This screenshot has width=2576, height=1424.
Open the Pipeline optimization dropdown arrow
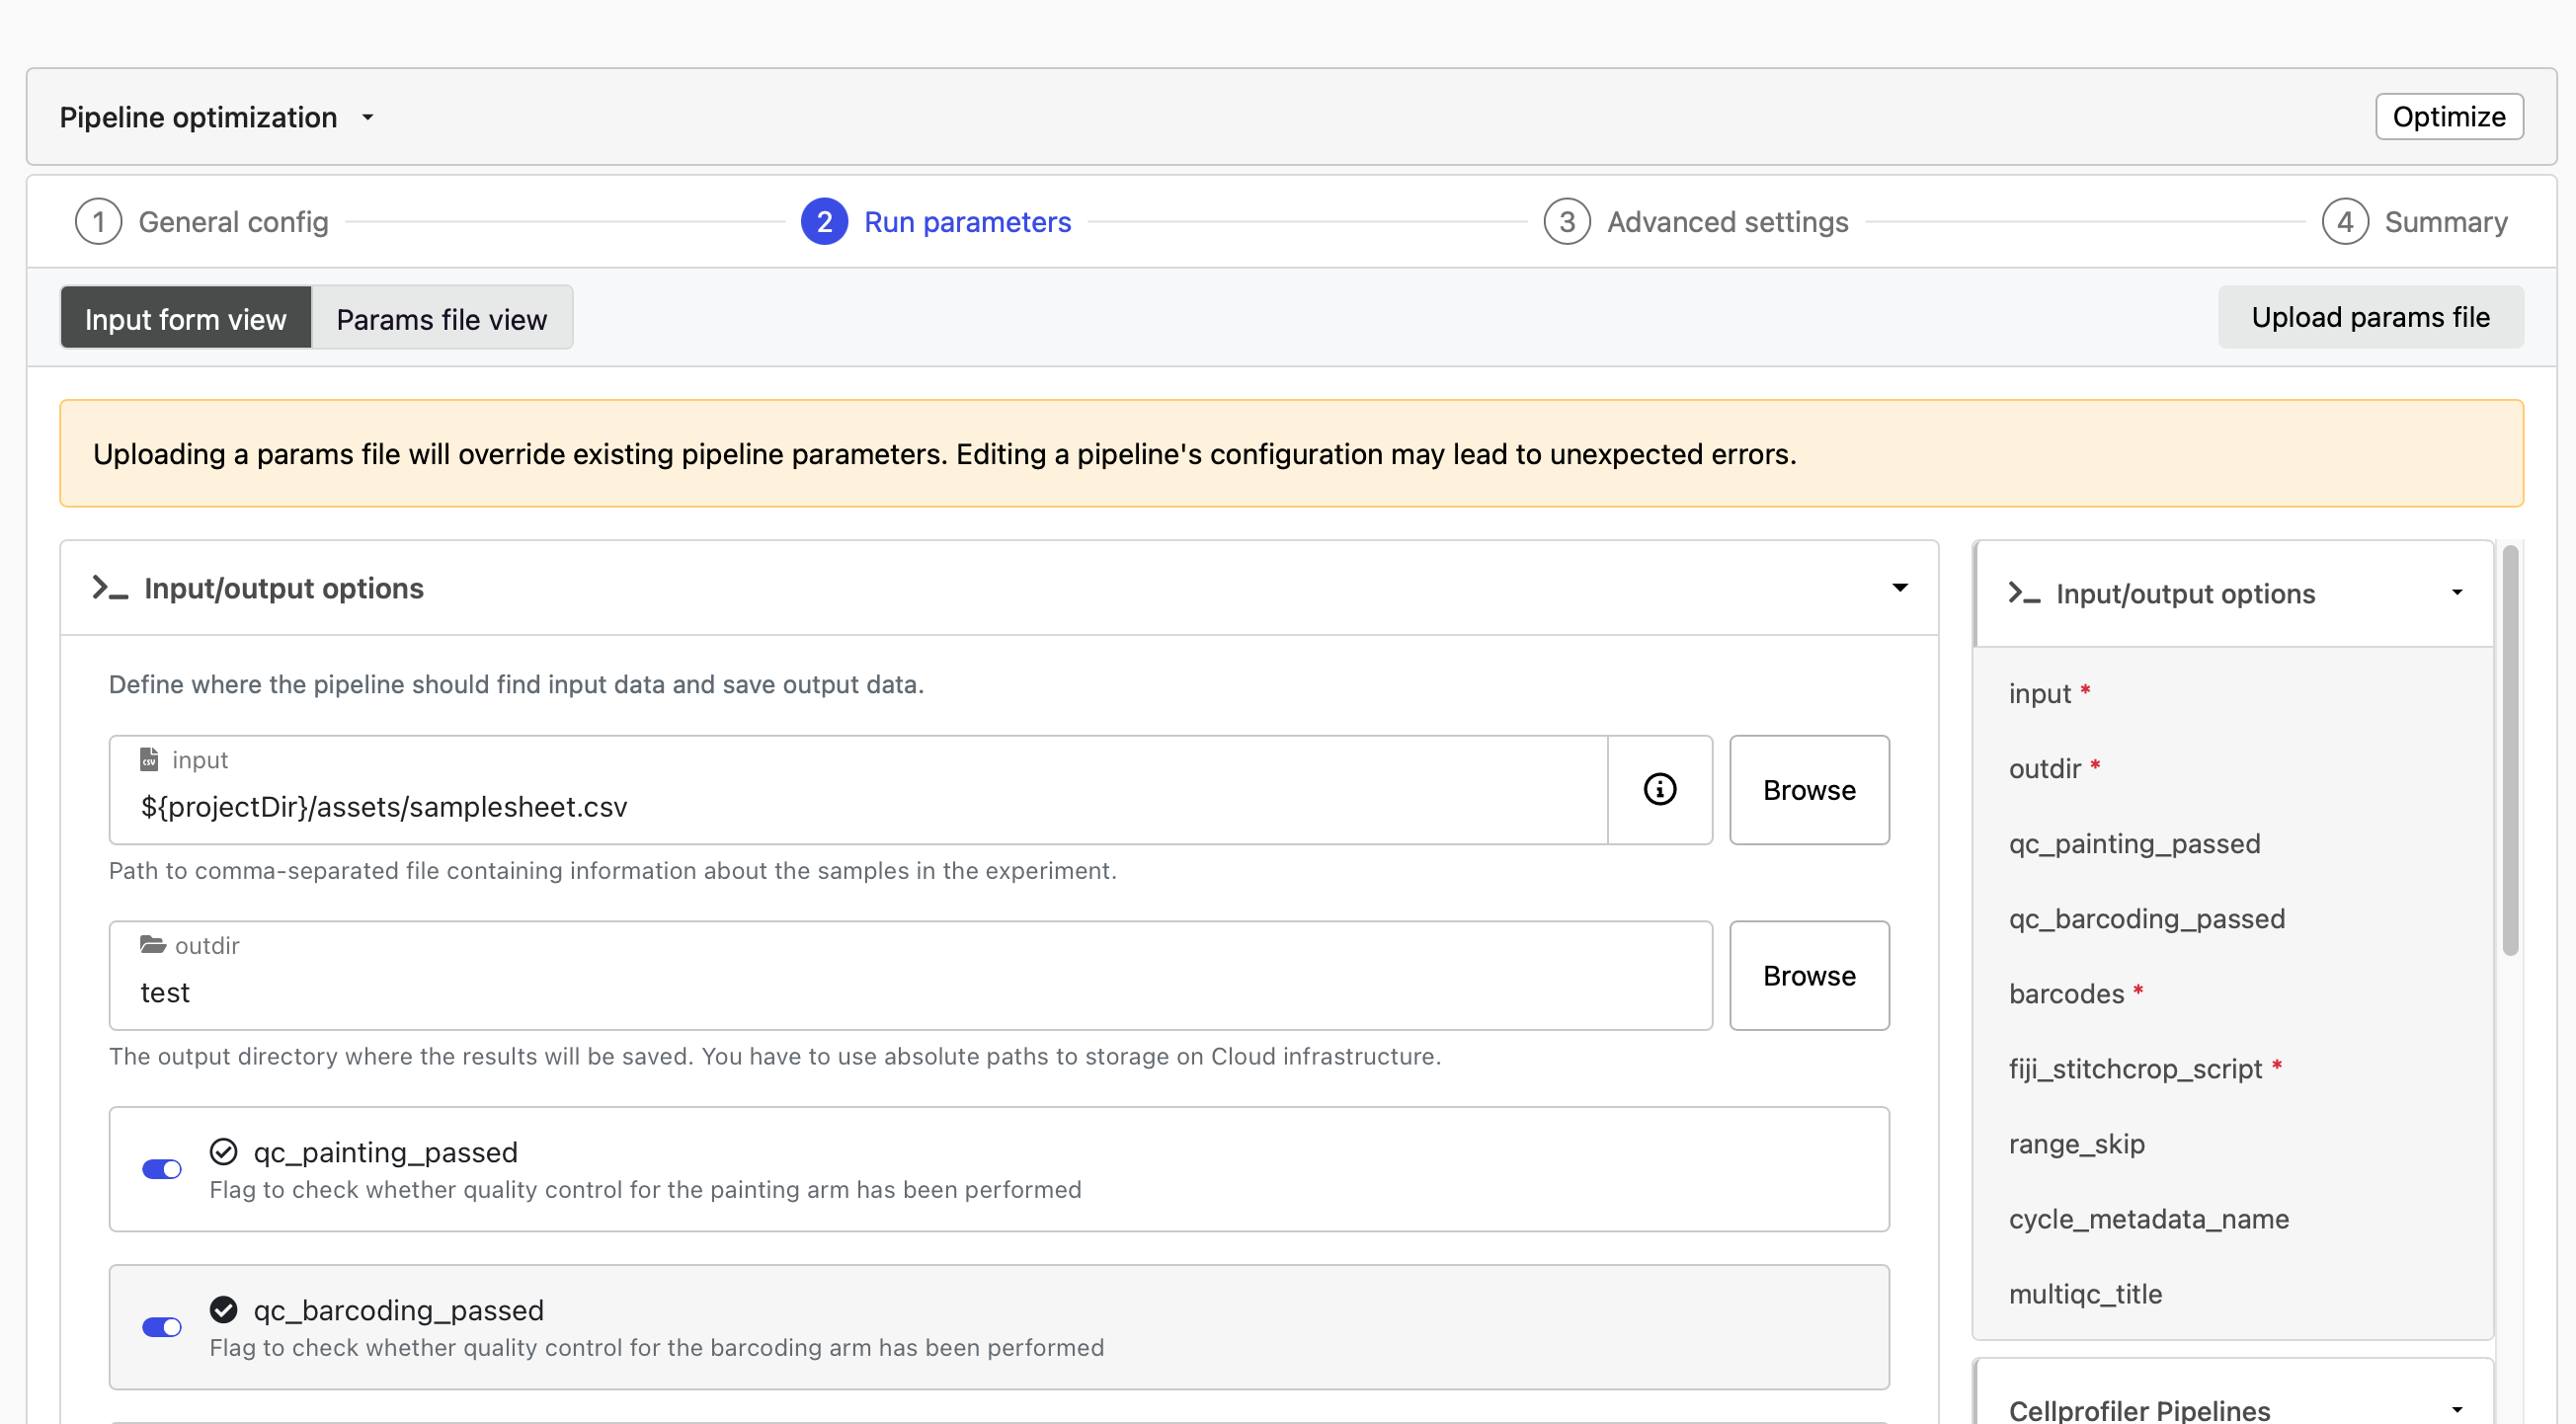point(368,118)
